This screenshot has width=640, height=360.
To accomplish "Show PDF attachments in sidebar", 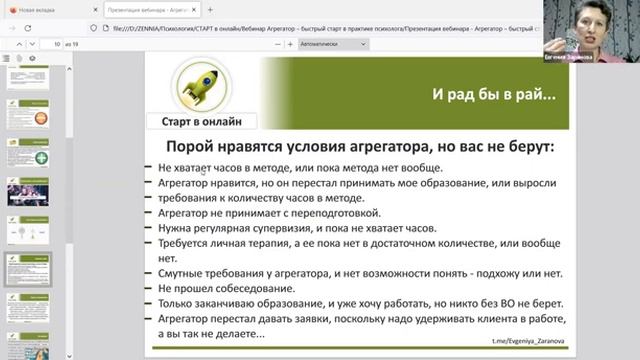I will 19,58.
